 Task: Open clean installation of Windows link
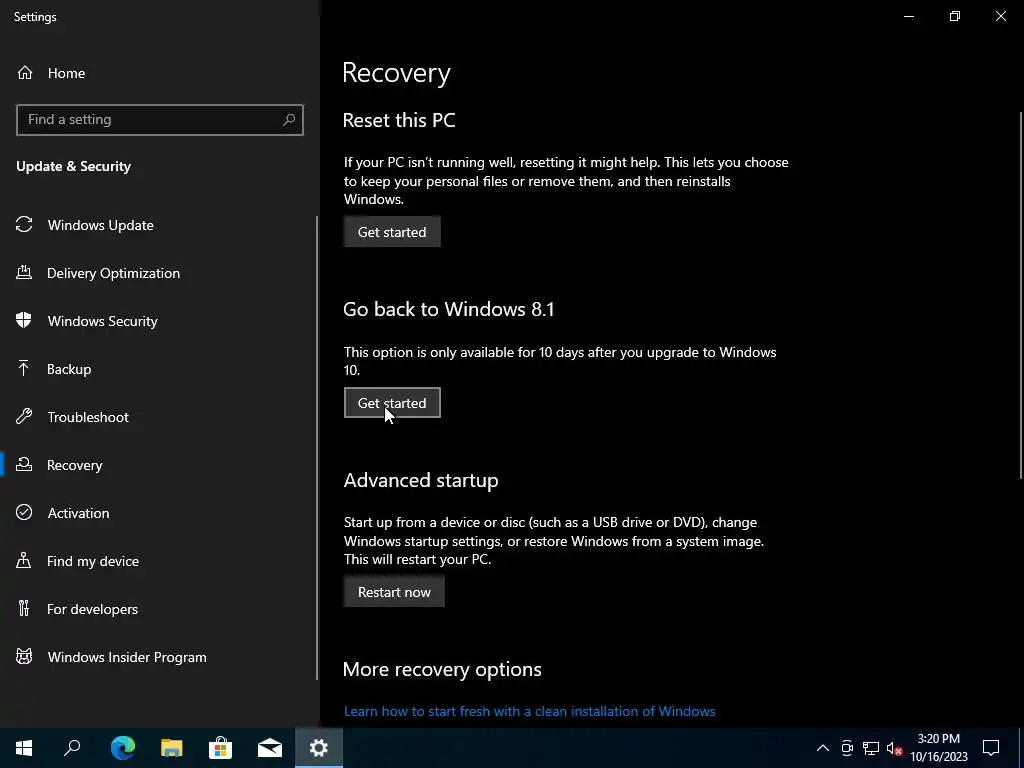[530, 711]
